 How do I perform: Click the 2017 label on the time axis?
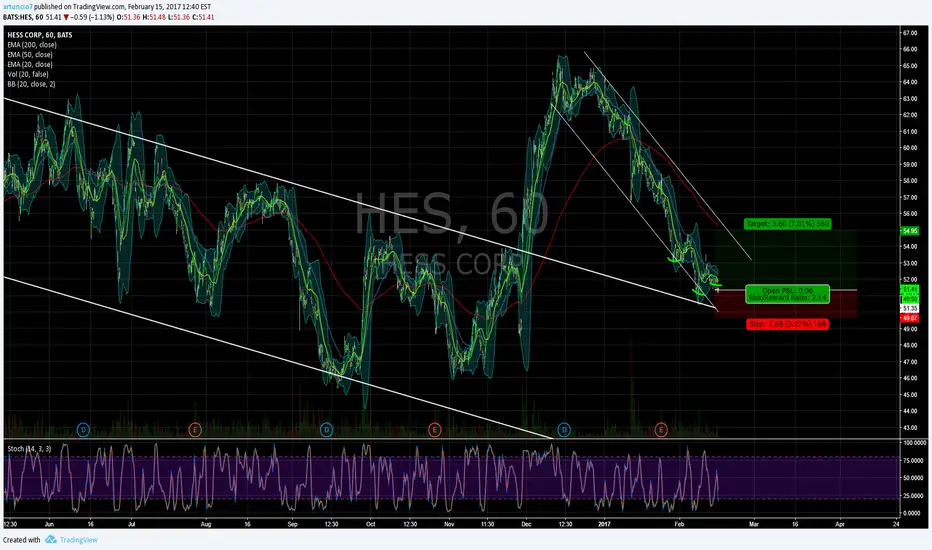(604, 524)
